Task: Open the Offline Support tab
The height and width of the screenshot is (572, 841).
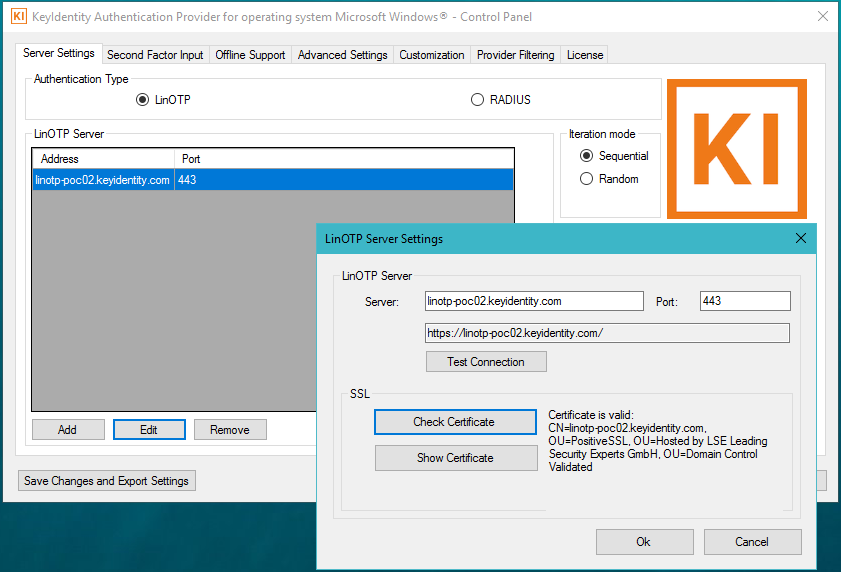Action: coord(250,55)
